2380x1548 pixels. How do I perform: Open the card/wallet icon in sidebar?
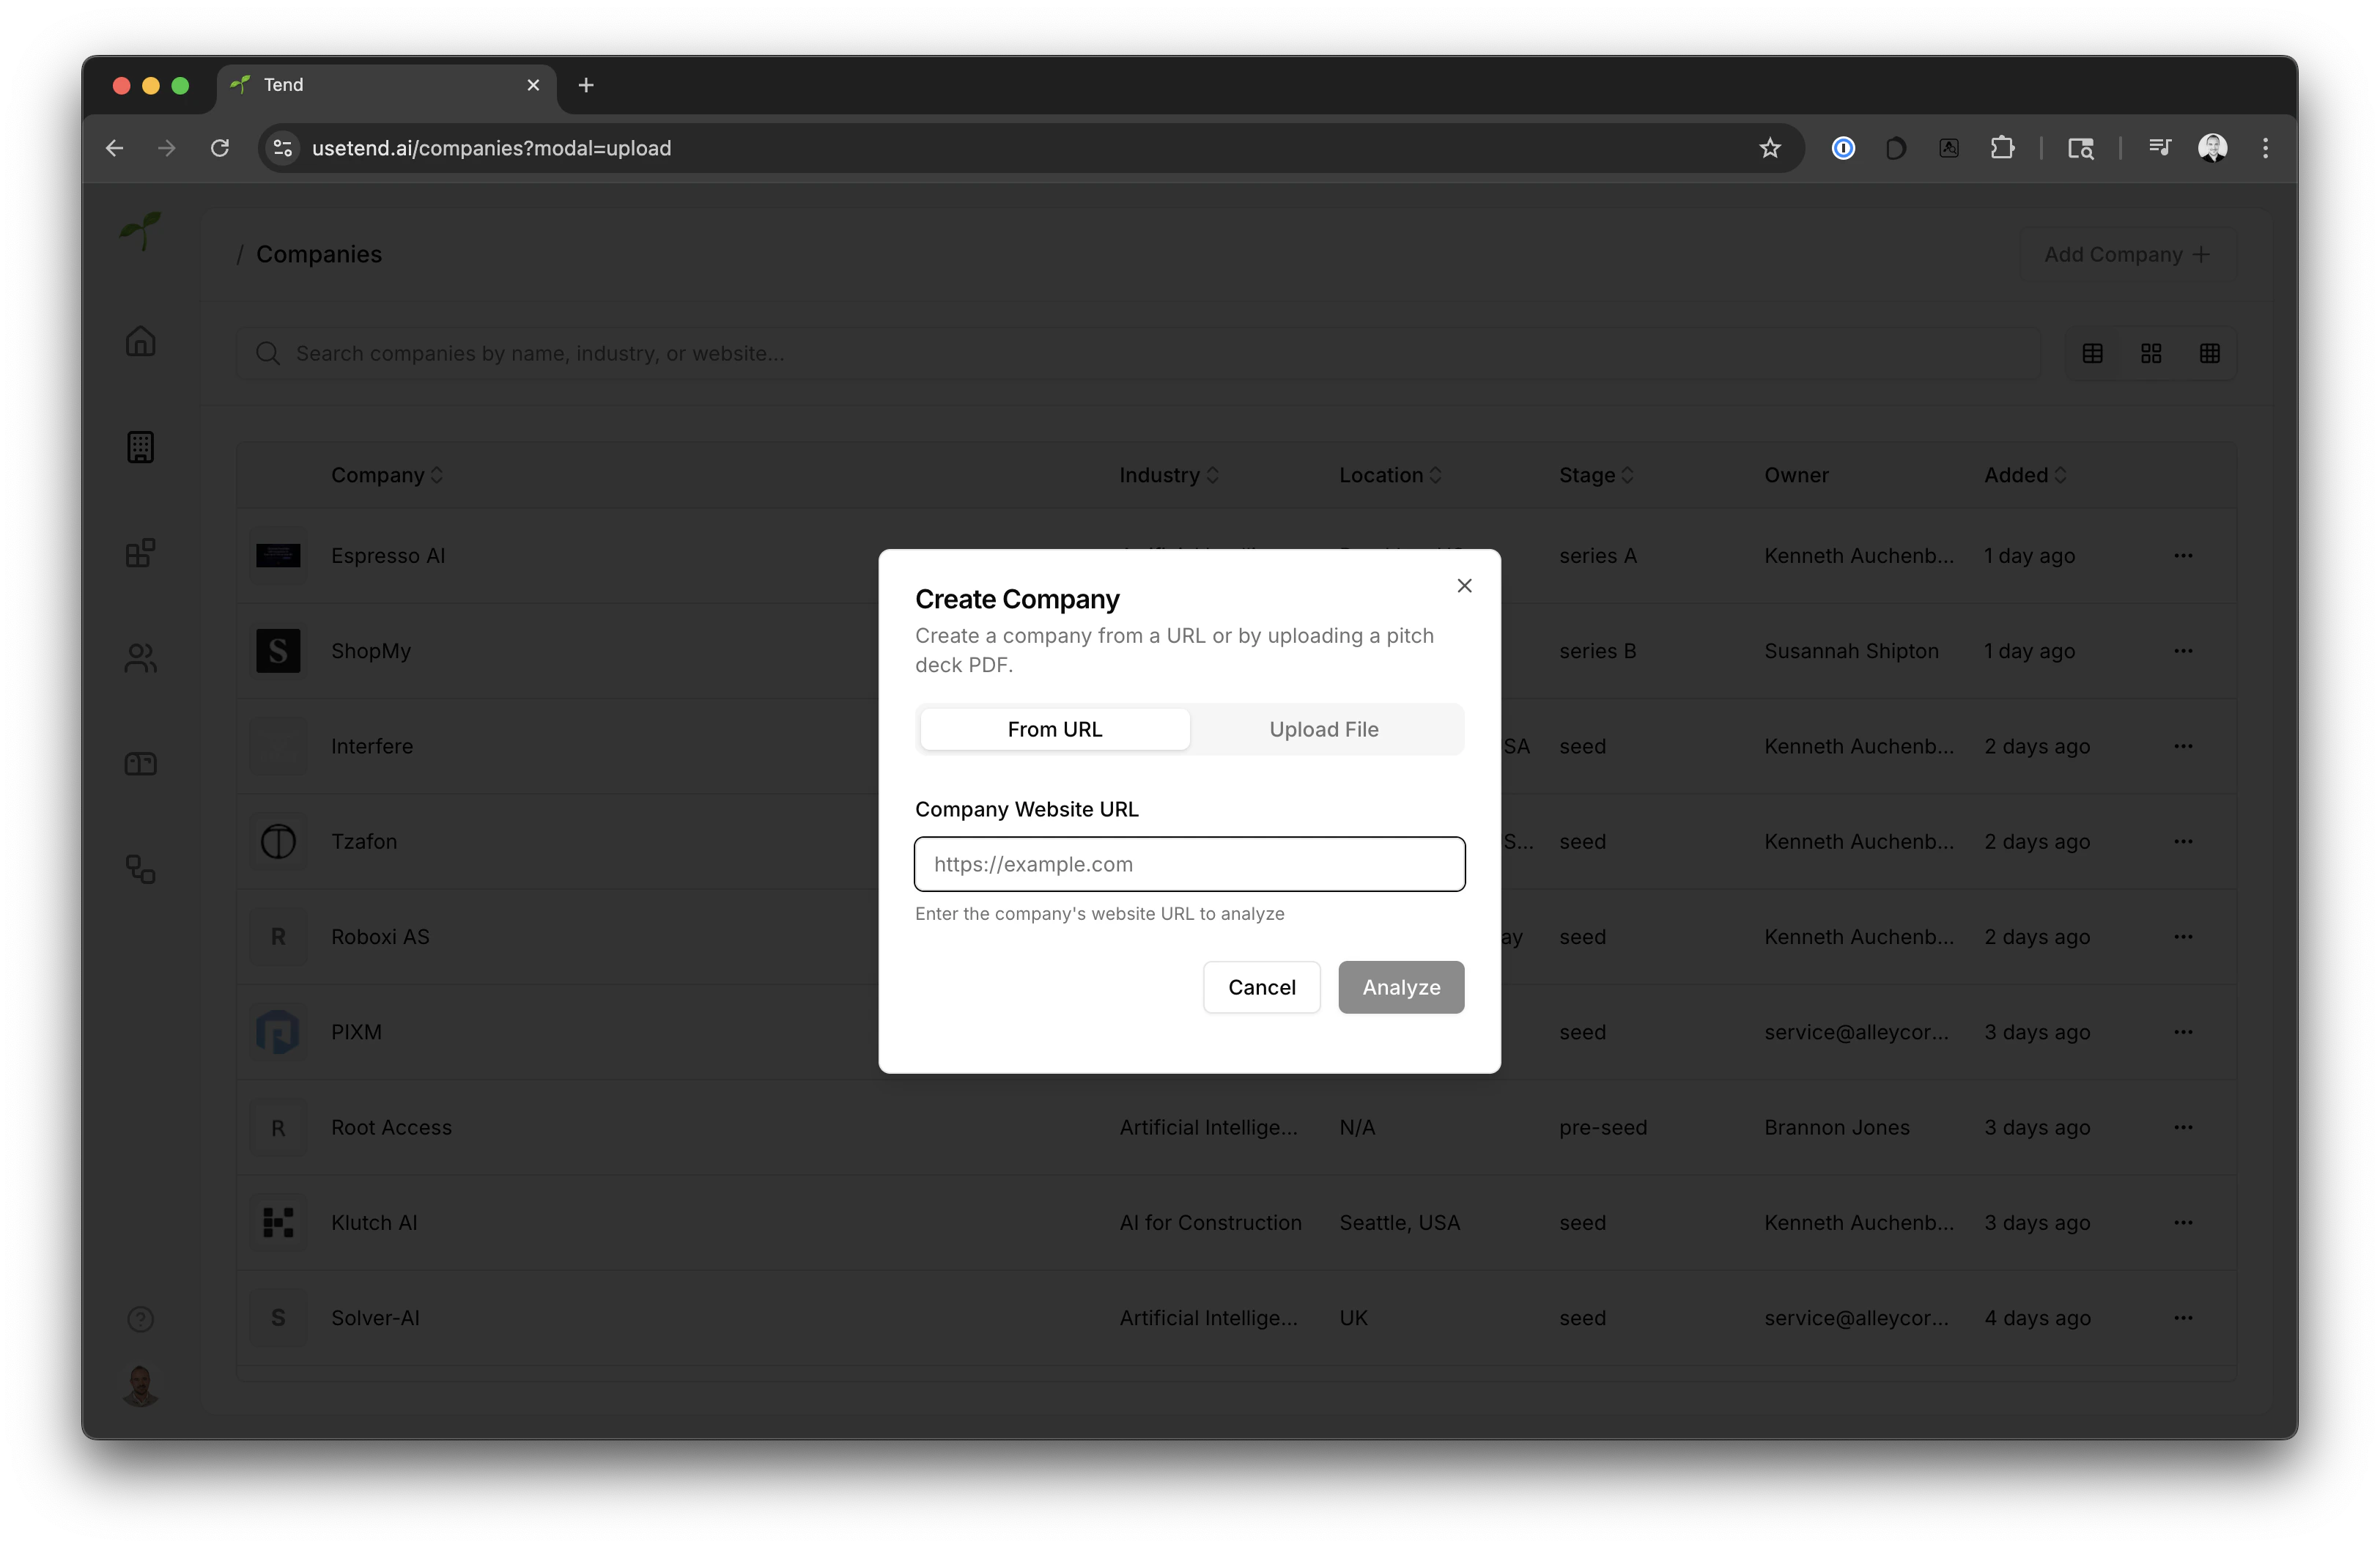[140, 763]
